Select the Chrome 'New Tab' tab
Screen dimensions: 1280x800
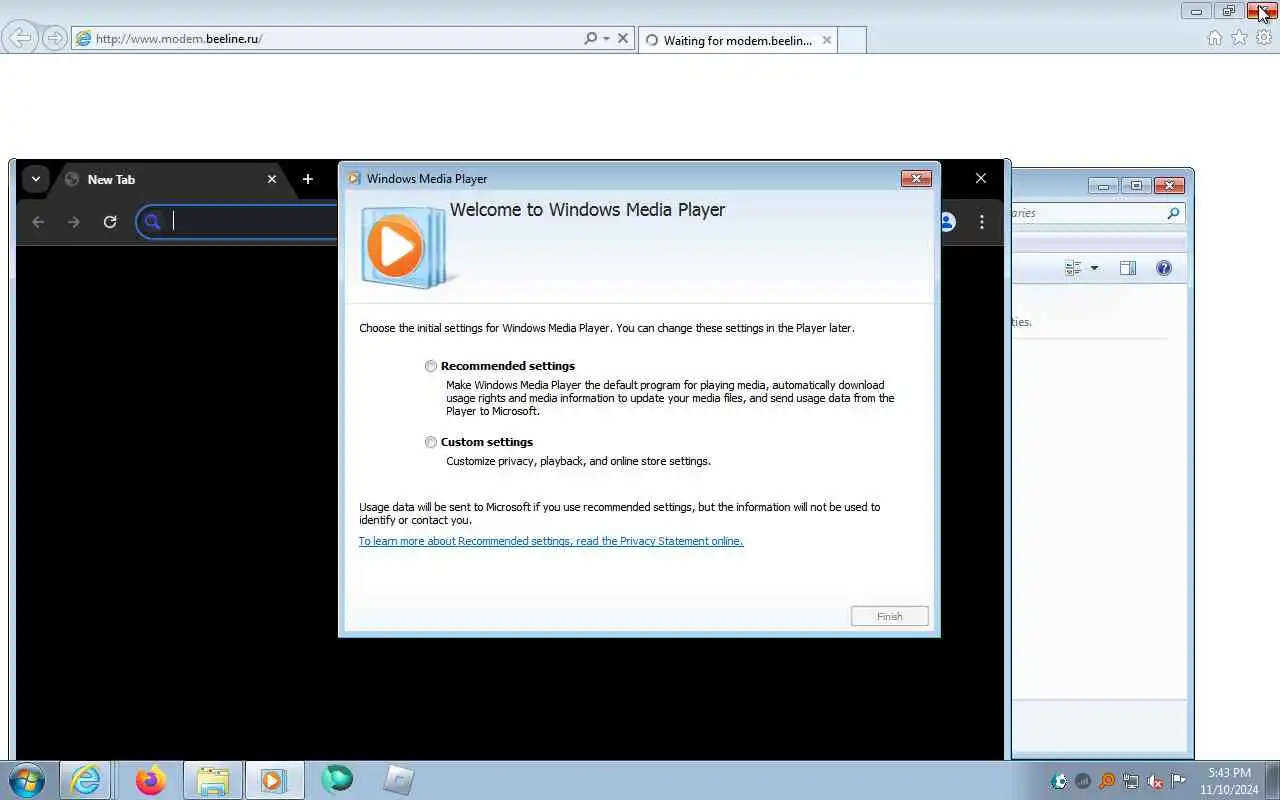(170, 179)
